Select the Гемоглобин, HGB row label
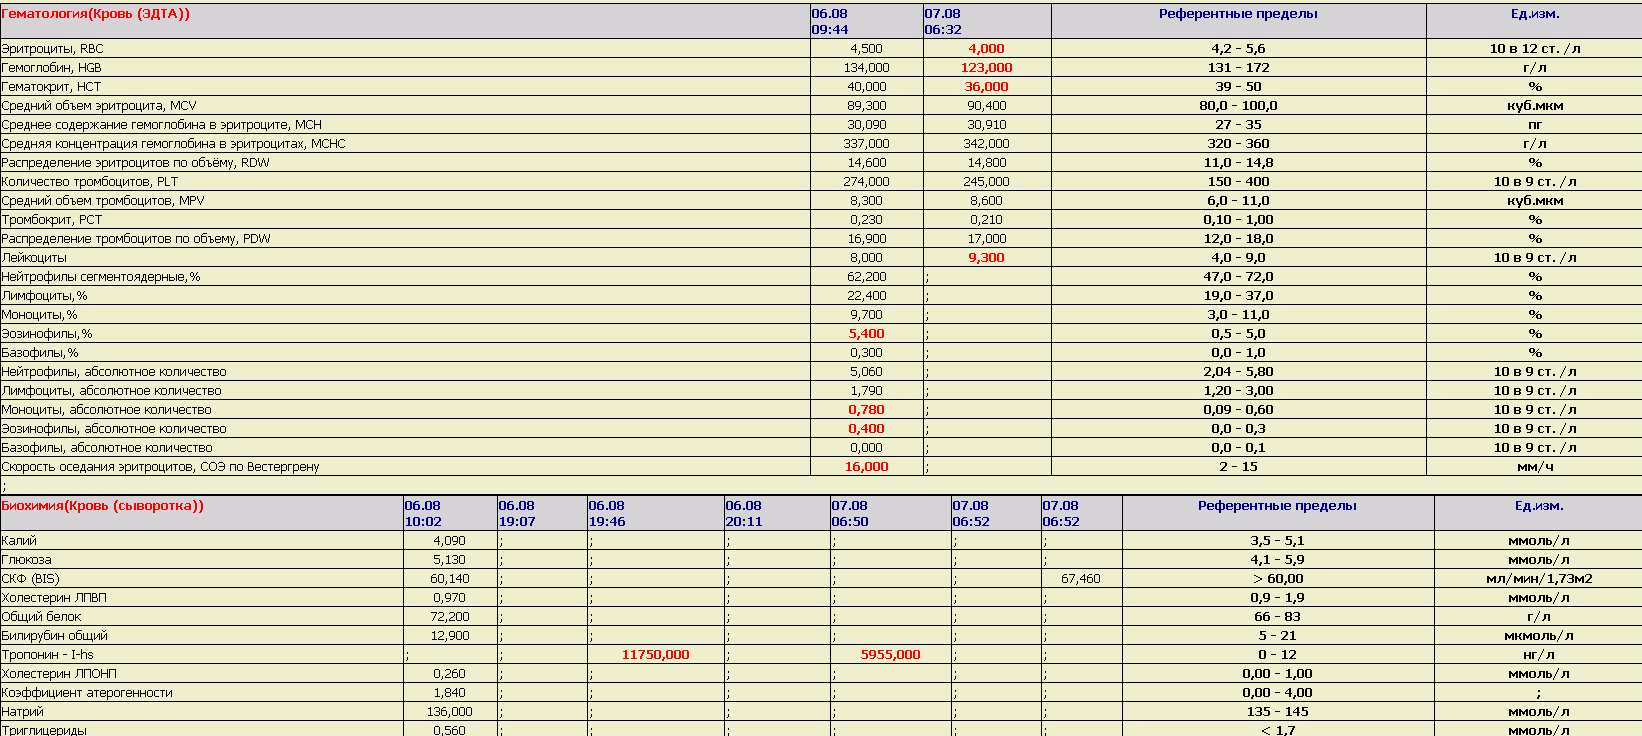 [52, 68]
